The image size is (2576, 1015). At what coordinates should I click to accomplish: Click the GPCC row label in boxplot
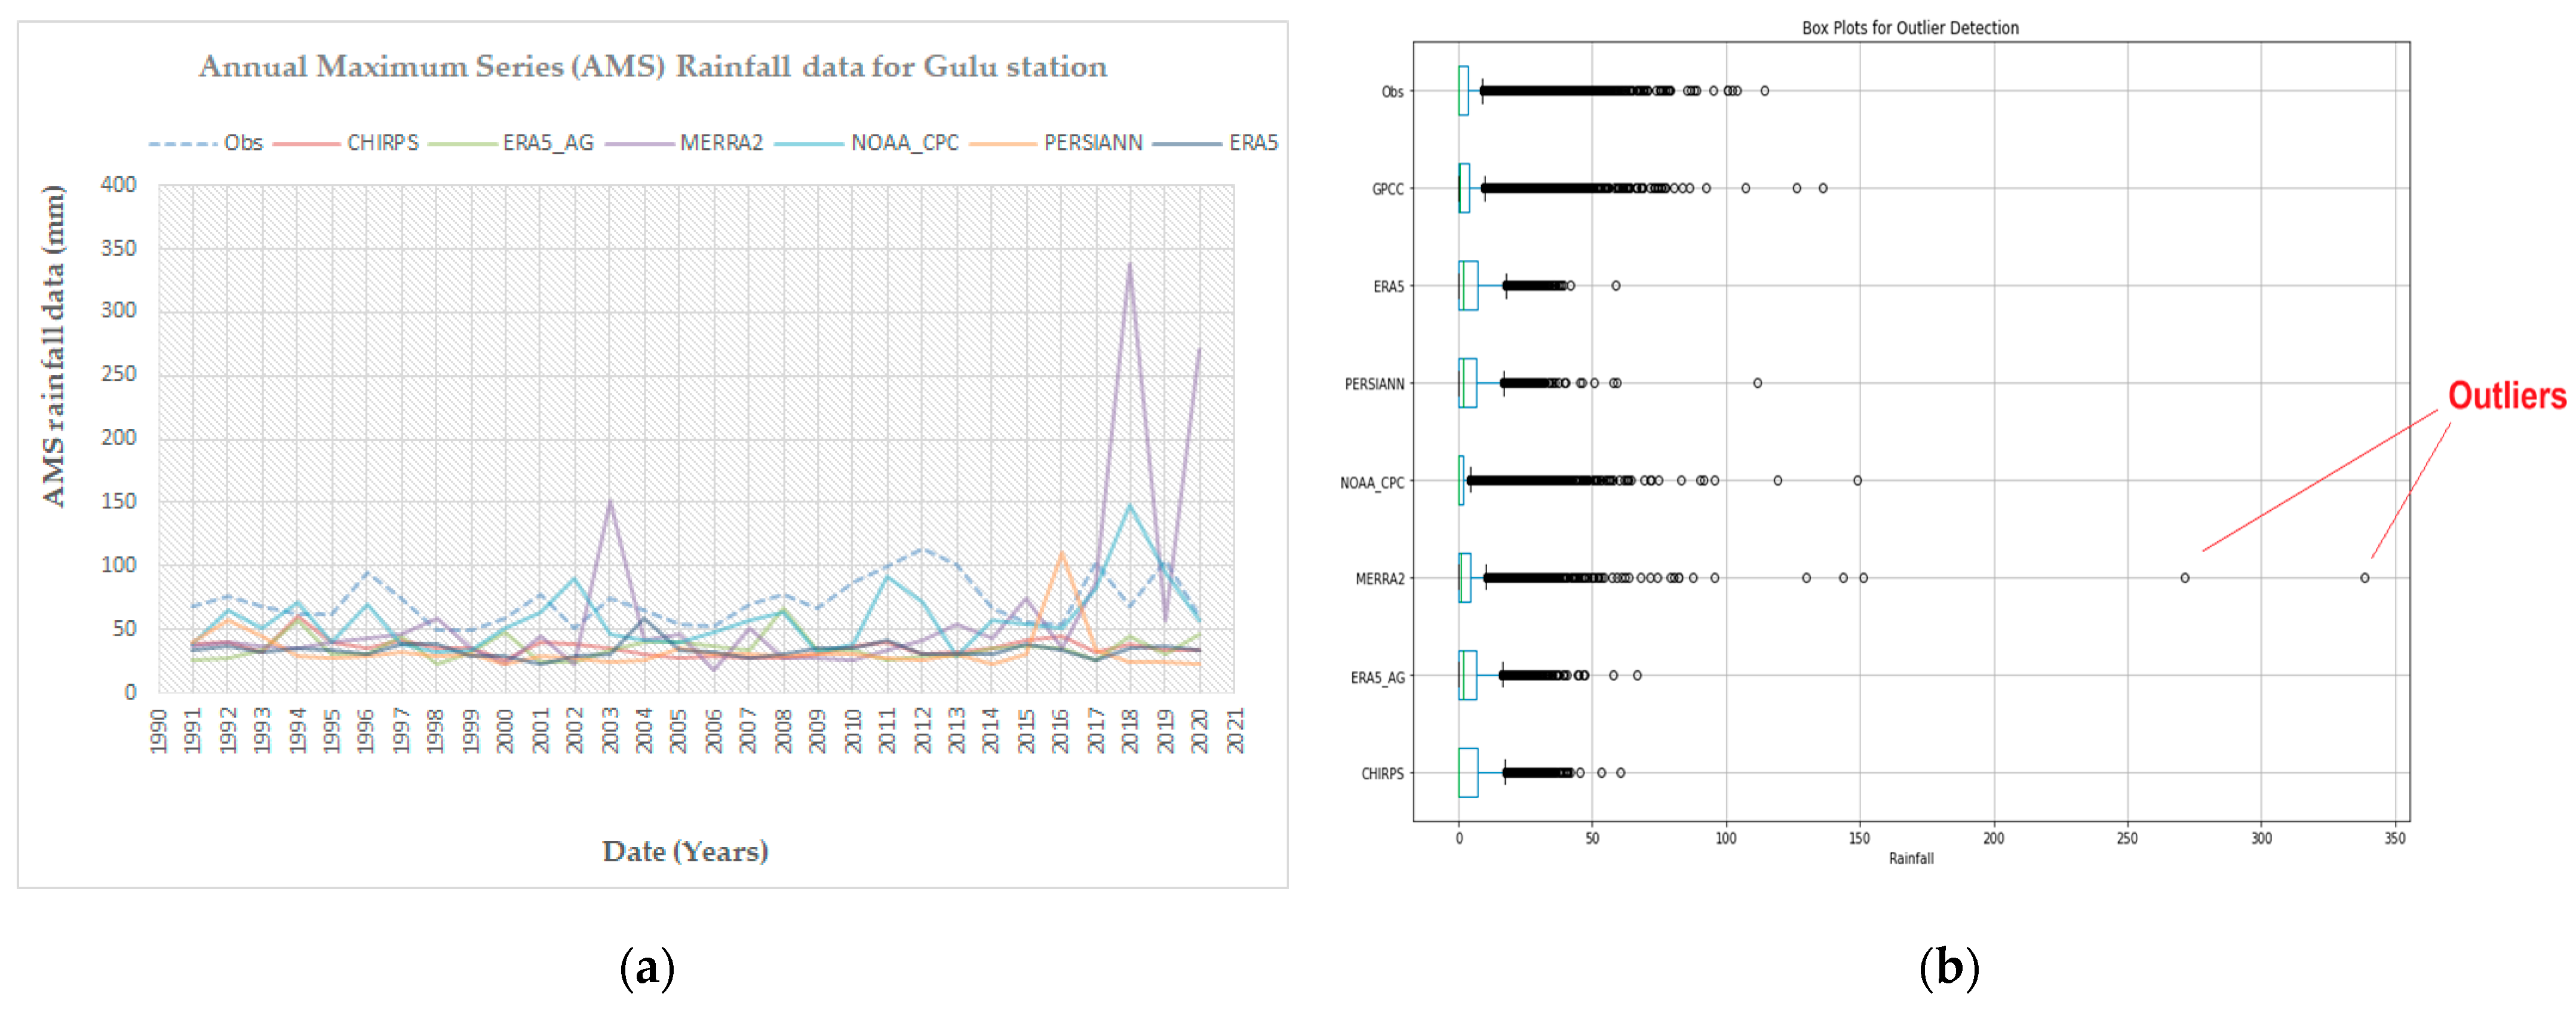coord(1387,189)
